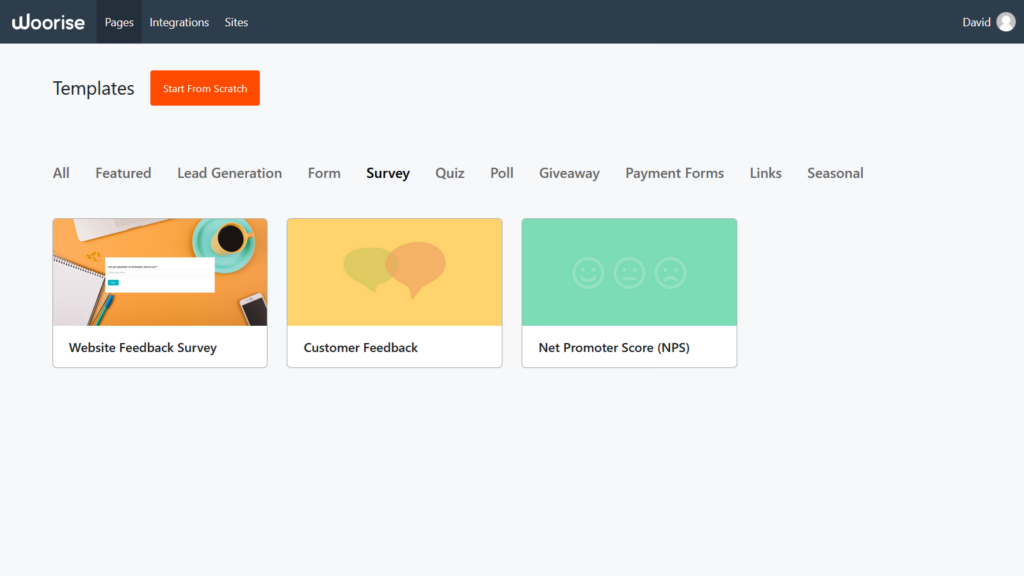Select the Form category tab

click(x=324, y=173)
